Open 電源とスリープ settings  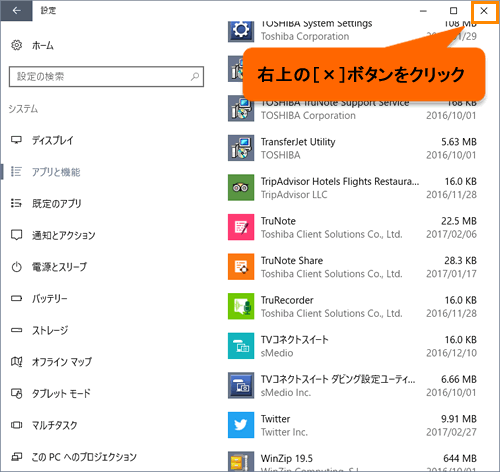[x=59, y=267]
